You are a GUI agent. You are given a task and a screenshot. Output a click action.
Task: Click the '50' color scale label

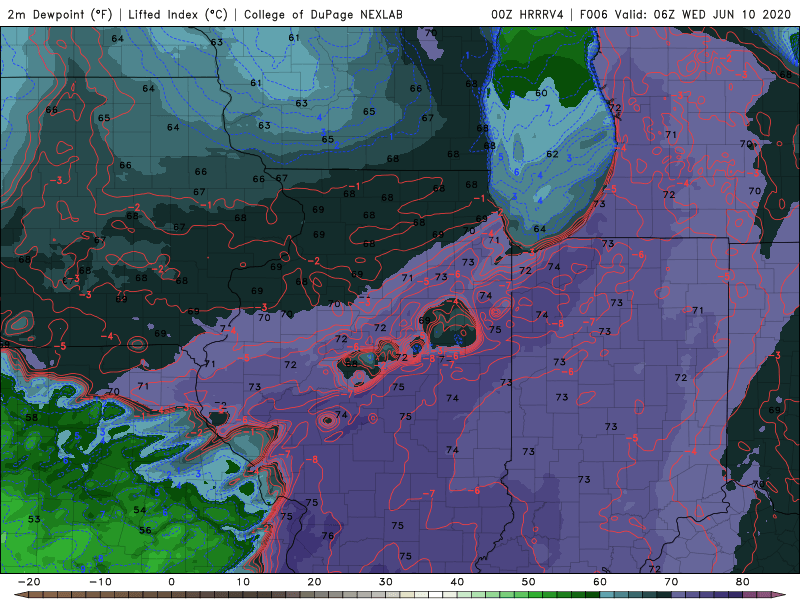click(x=529, y=582)
